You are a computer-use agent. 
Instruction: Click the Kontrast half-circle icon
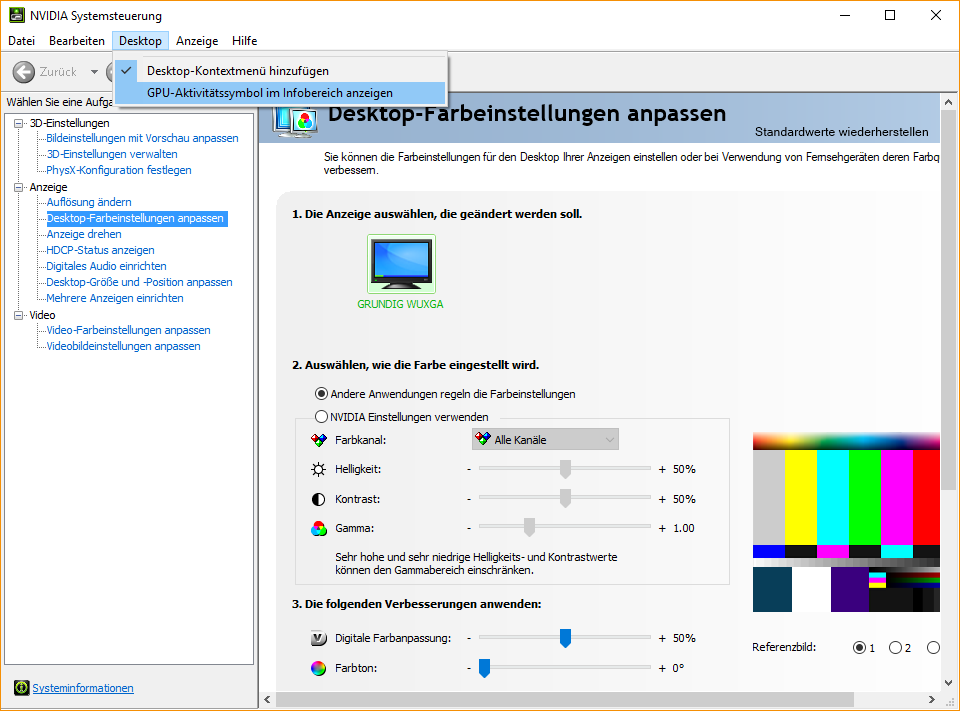(x=318, y=499)
